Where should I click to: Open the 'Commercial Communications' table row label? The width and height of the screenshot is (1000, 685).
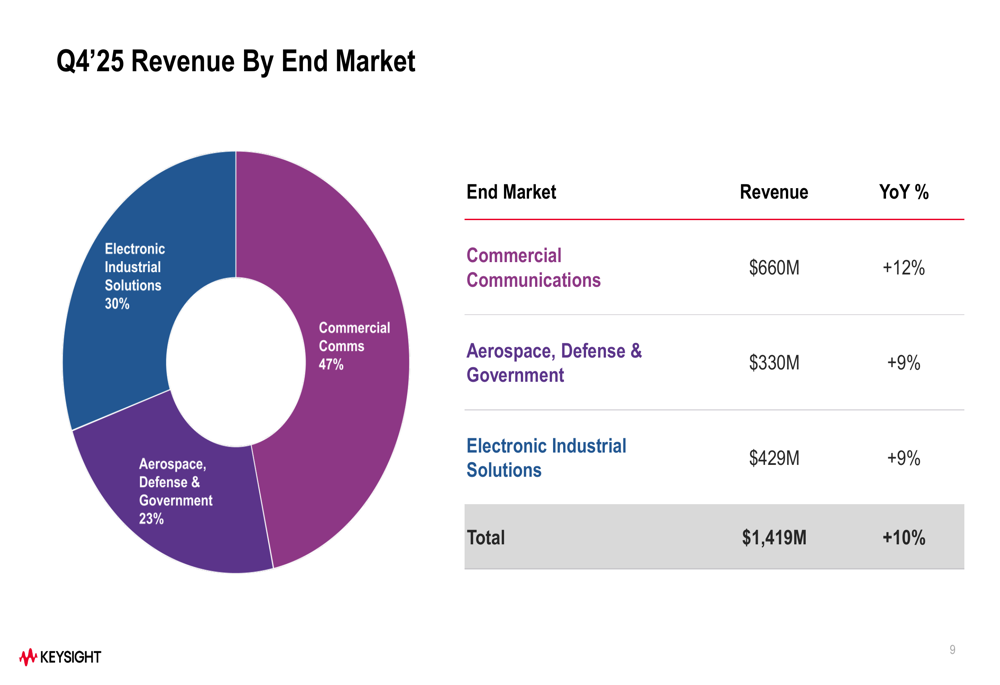pyautogui.click(x=533, y=268)
